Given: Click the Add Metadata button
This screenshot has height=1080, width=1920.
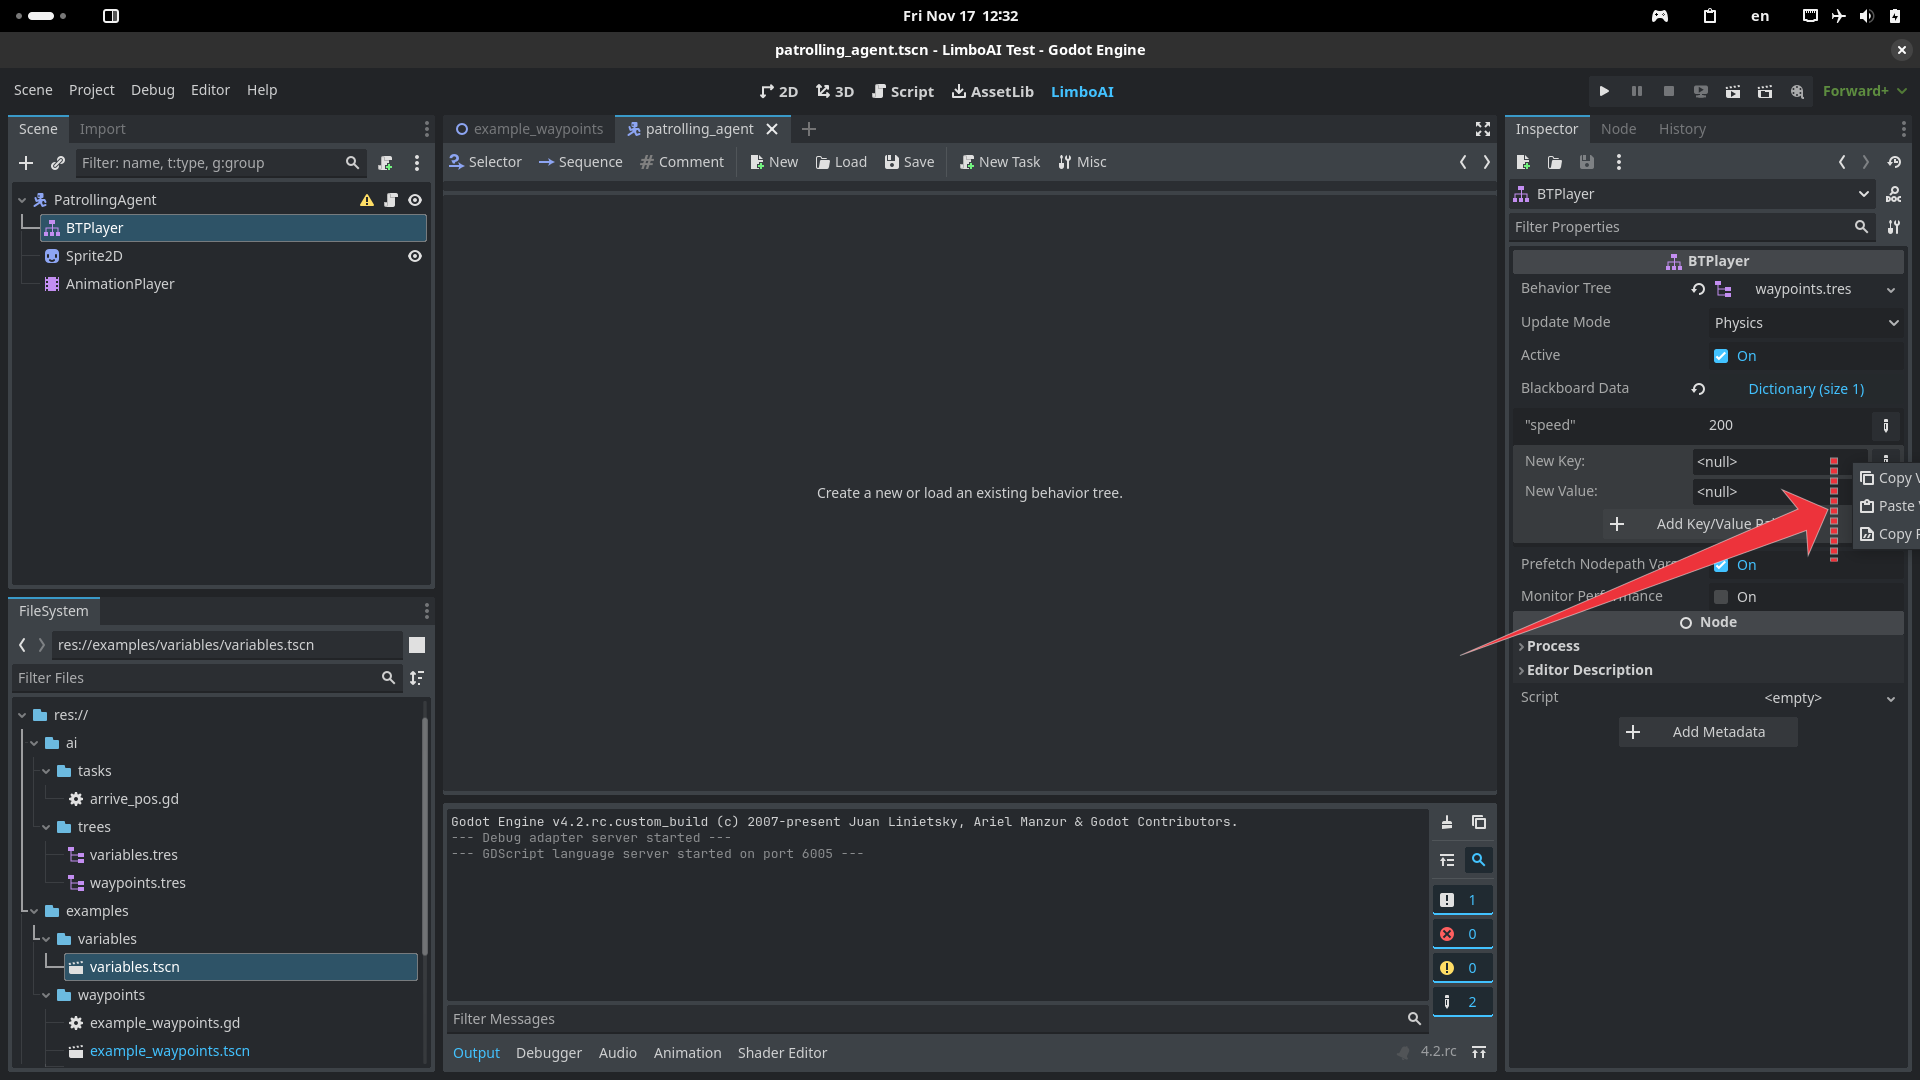Looking at the screenshot, I should click(x=1707, y=731).
